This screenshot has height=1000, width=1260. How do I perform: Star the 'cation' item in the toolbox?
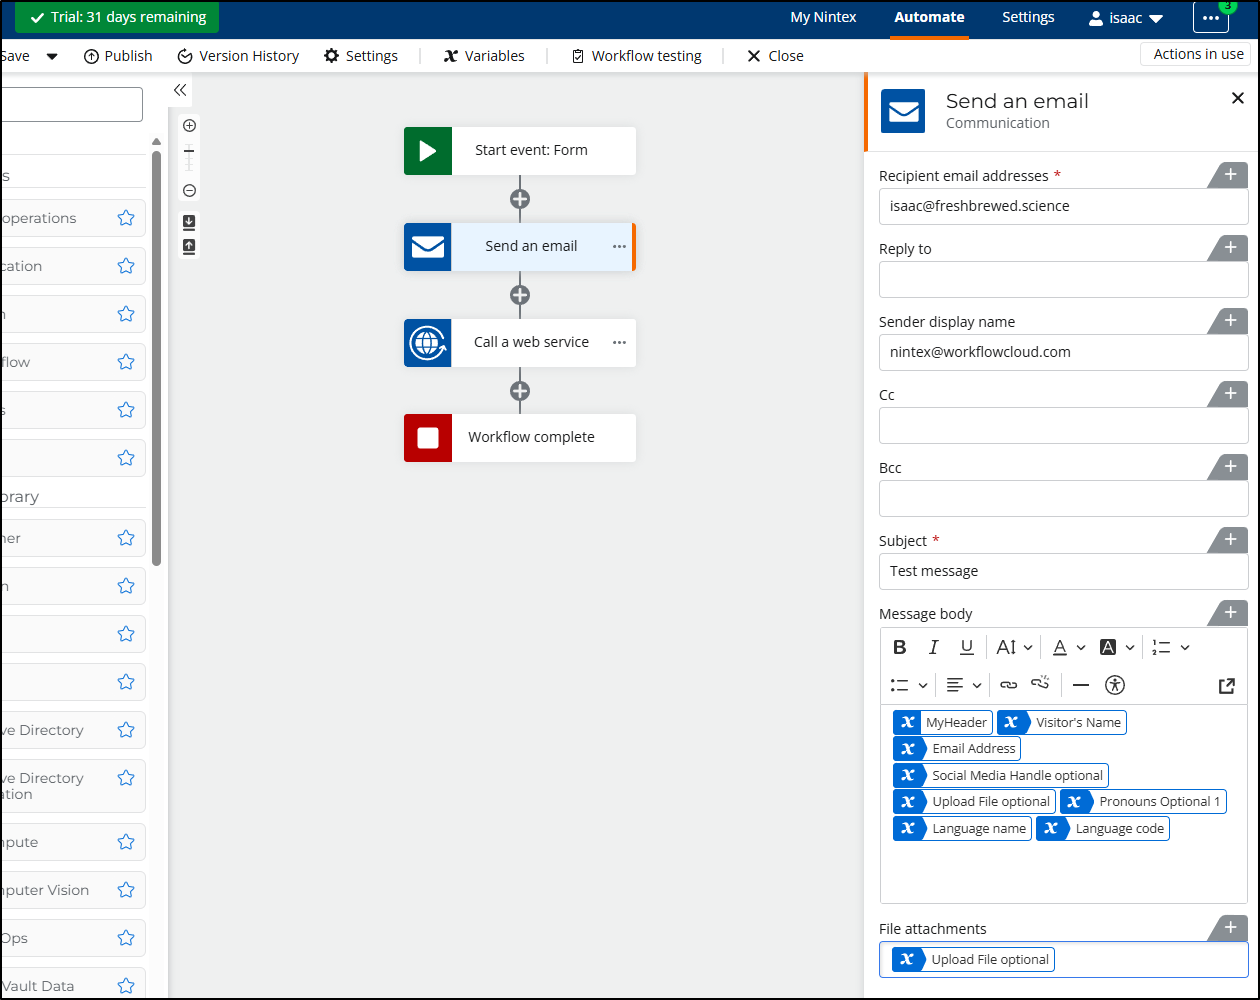pos(126,266)
